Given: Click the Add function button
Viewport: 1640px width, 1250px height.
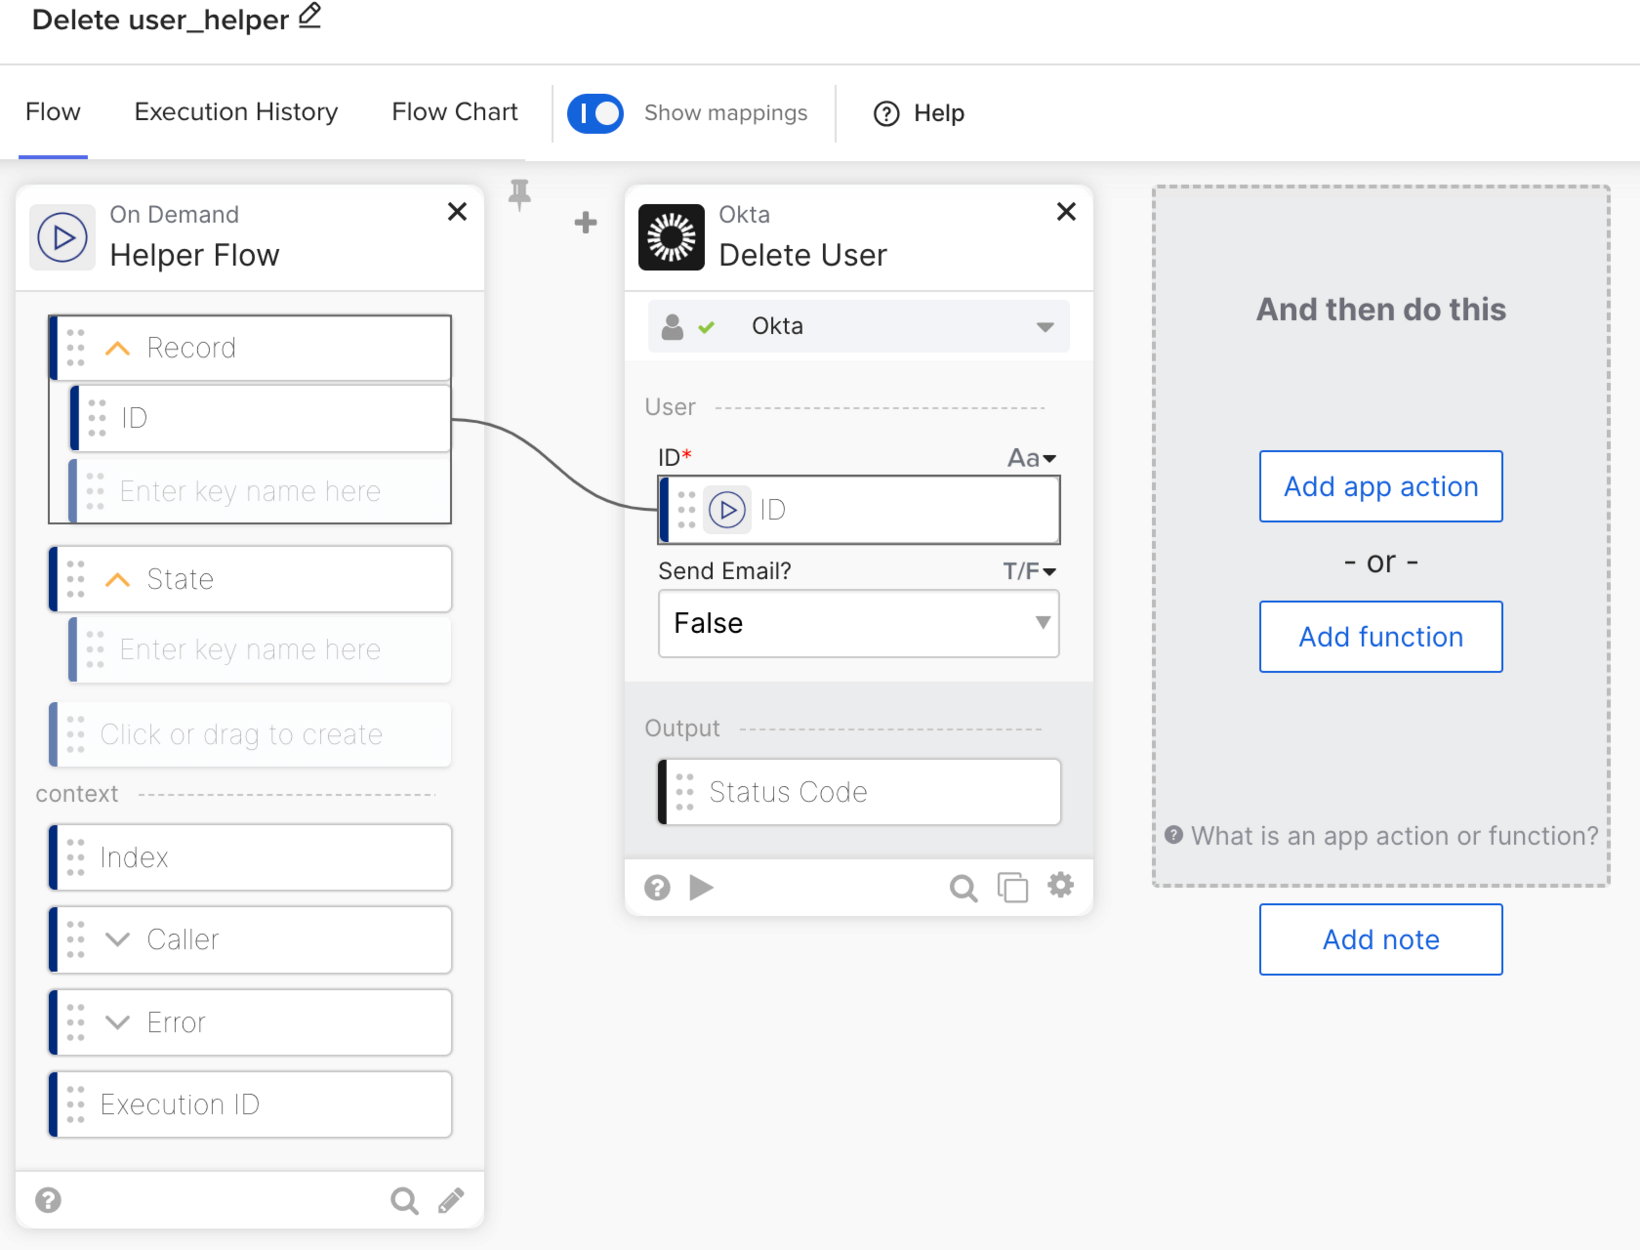Looking at the screenshot, I should coord(1380,637).
